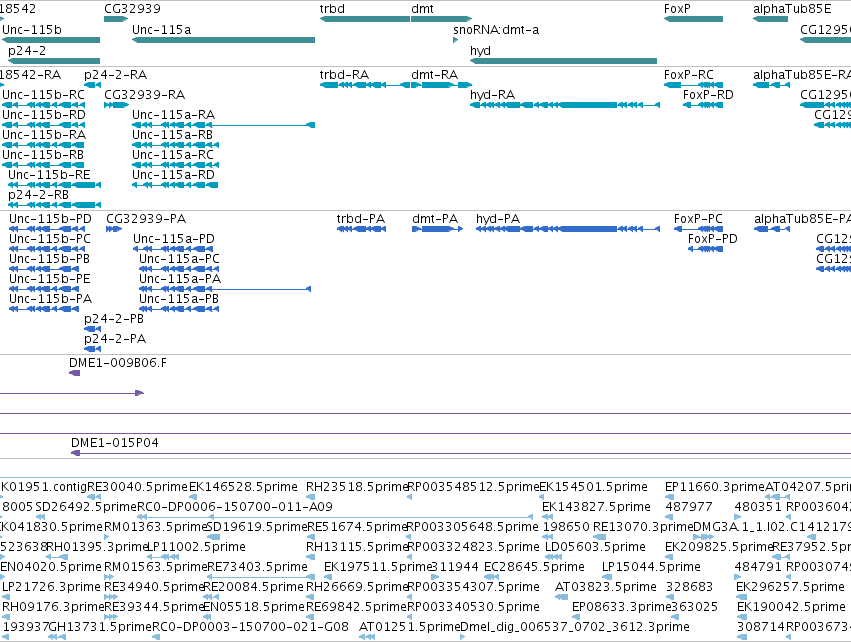The width and height of the screenshot is (851, 642).
Task: Click the EP08633.3prime EST label
Action: point(622,607)
